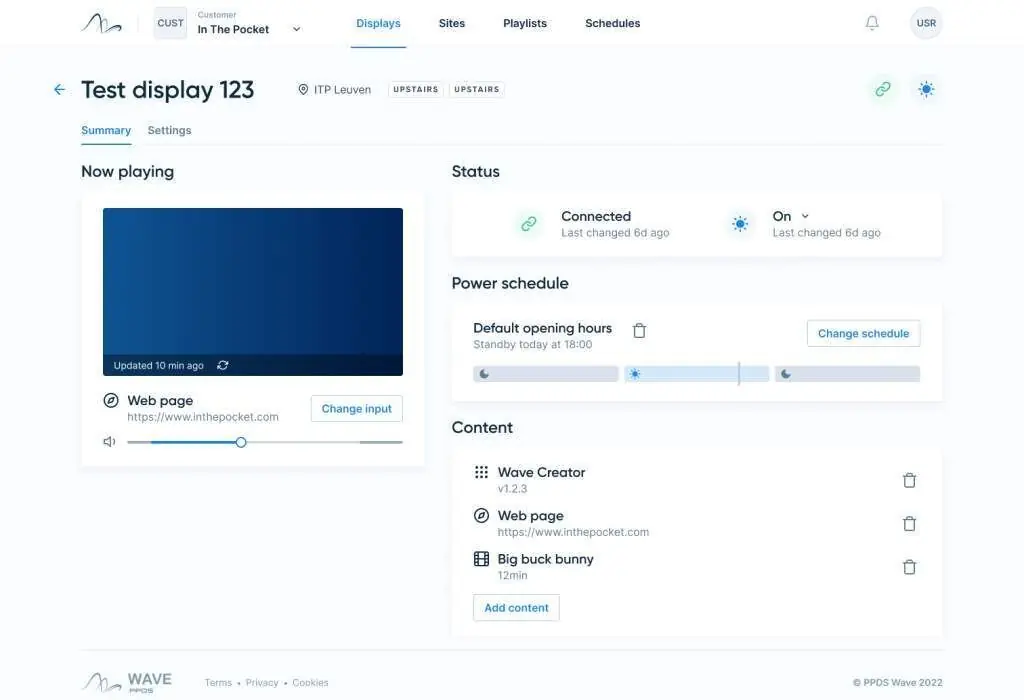Delete the Default opening hours schedule
1024x700 pixels.
pyautogui.click(x=640, y=330)
